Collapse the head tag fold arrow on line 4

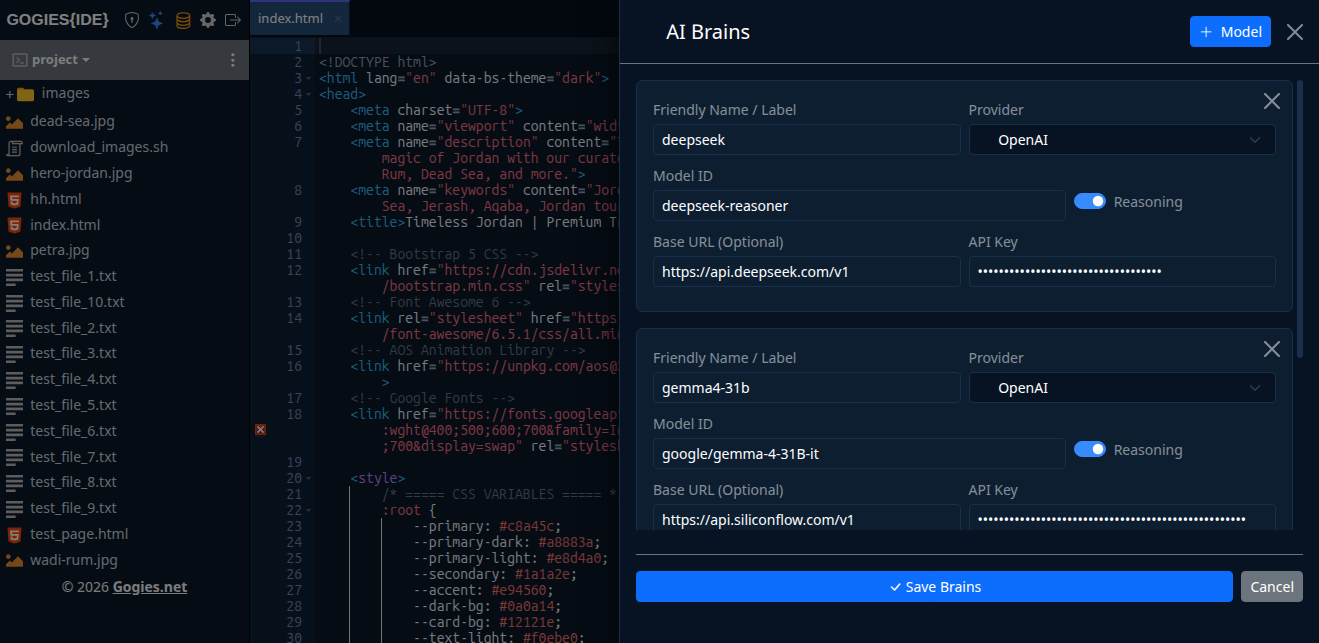(x=311, y=94)
